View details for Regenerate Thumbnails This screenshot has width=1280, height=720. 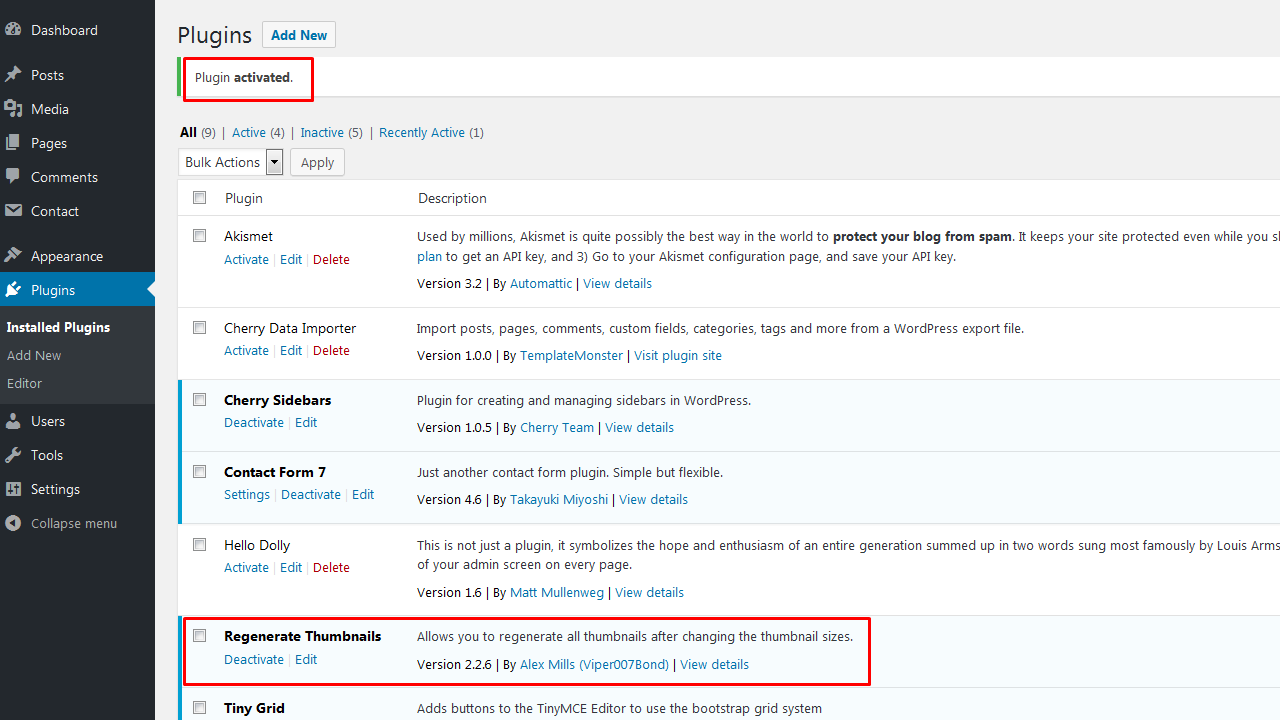pos(714,664)
